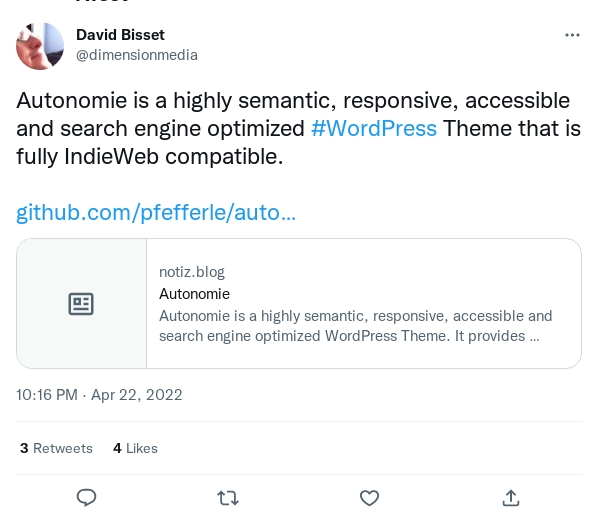Retweet this tweet using the arrows icon

[x=228, y=498]
